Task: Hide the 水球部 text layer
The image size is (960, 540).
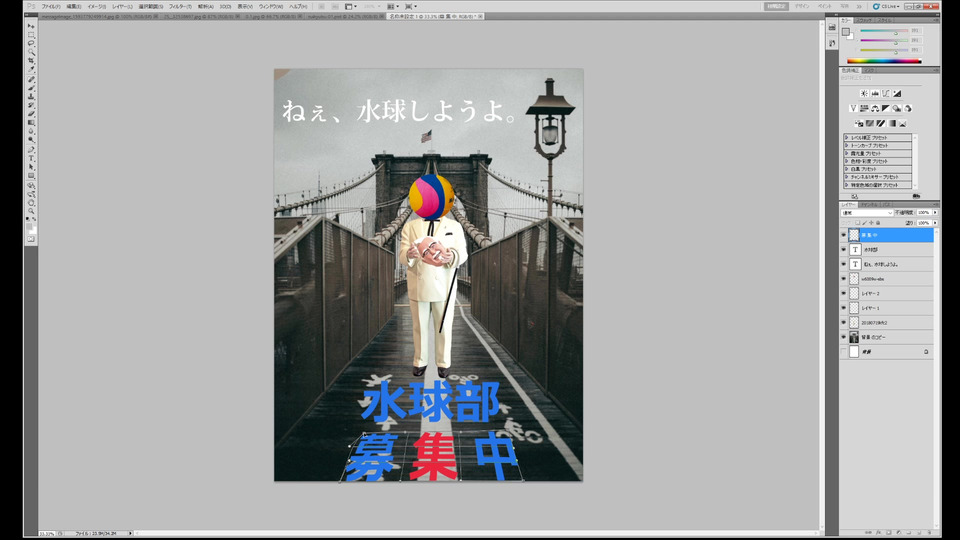Action: click(x=844, y=250)
